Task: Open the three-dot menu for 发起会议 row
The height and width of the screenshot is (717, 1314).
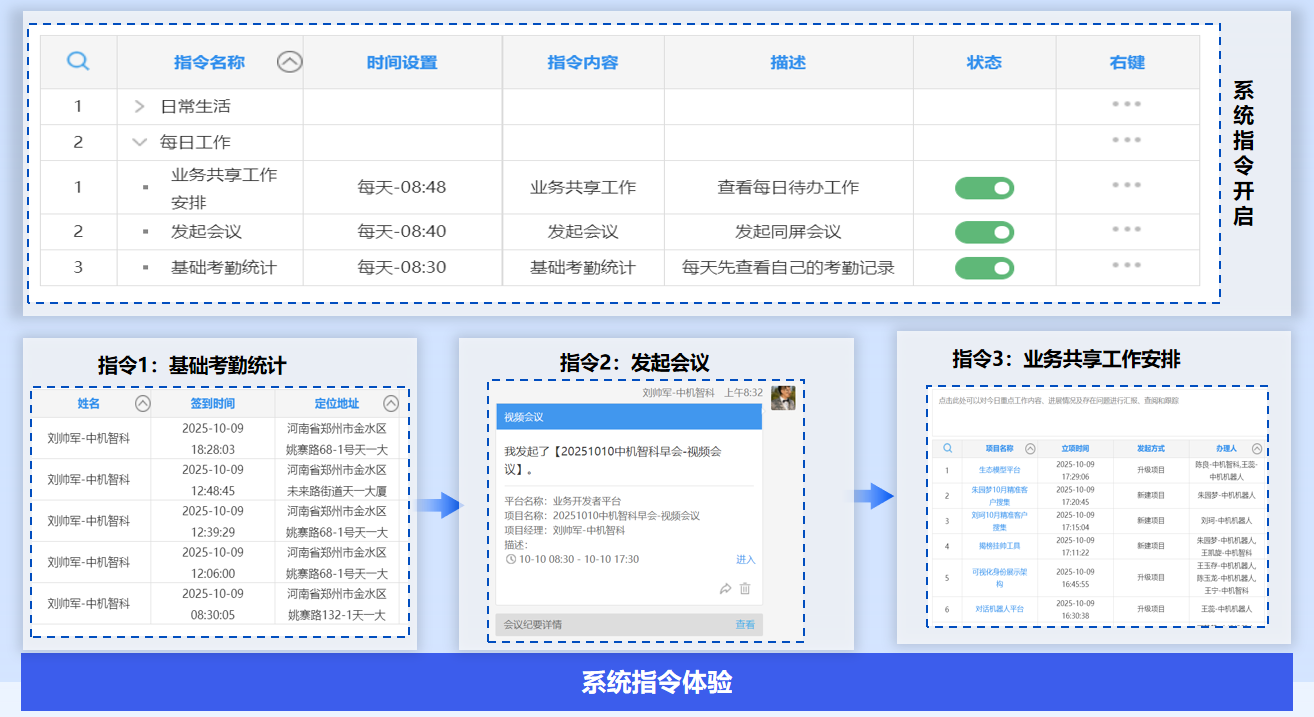Action: [x=1126, y=230]
